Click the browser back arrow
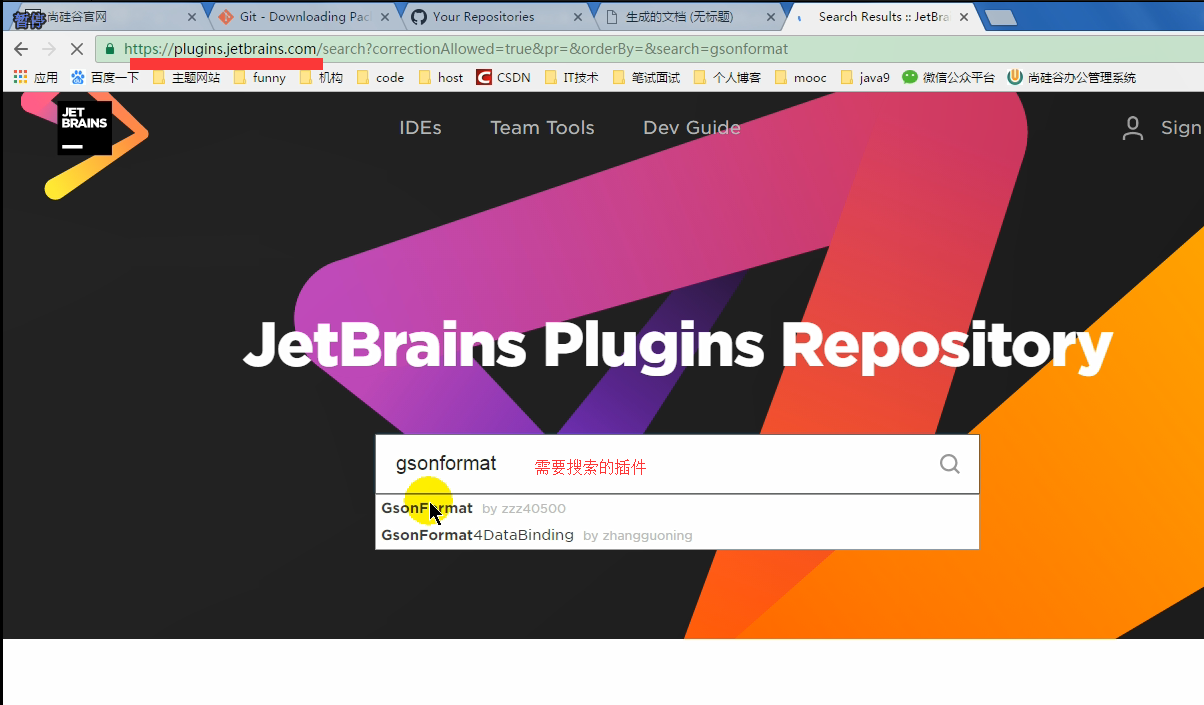Image resolution: width=1204 pixels, height=705 pixels. click(x=21, y=49)
